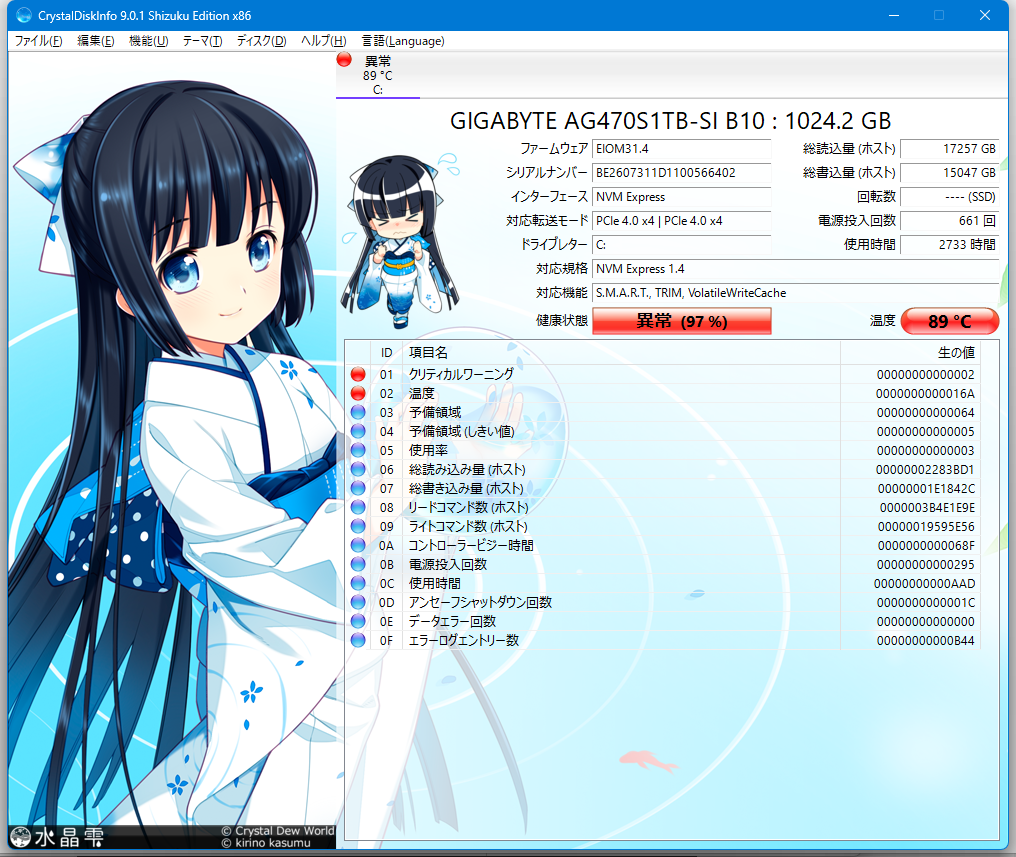1016x857 pixels.
Task: Click the interface field NVM Express
Action: 682,197
